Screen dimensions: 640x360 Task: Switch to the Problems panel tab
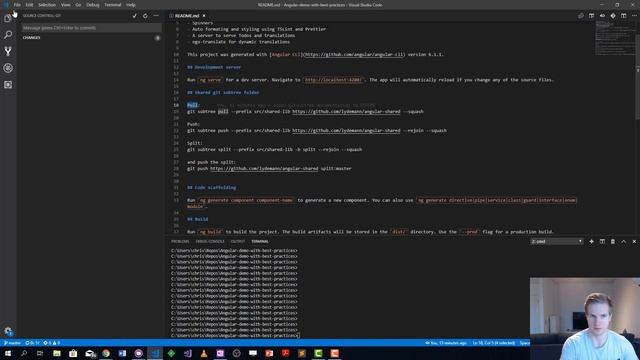pyautogui.click(x=180, y=242)
